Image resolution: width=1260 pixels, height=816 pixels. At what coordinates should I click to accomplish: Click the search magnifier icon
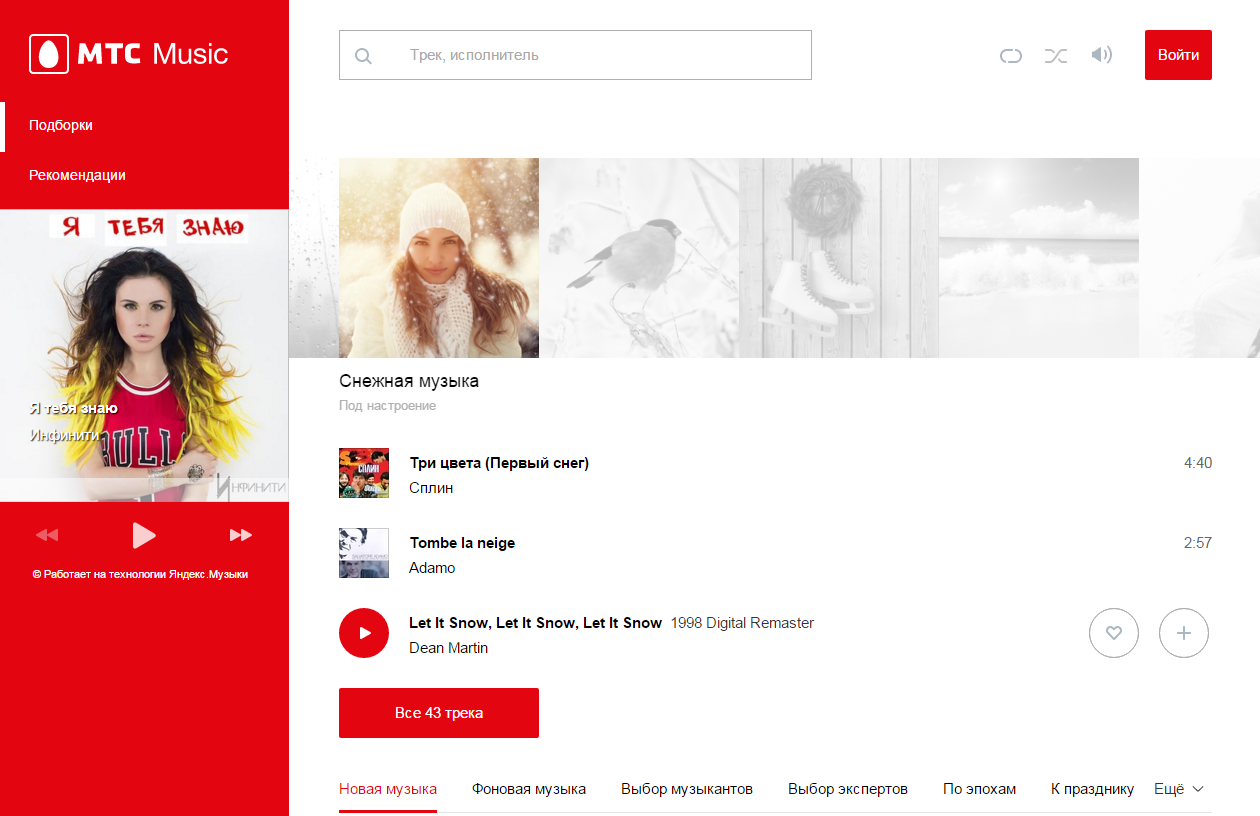click(x=364, y=56)
